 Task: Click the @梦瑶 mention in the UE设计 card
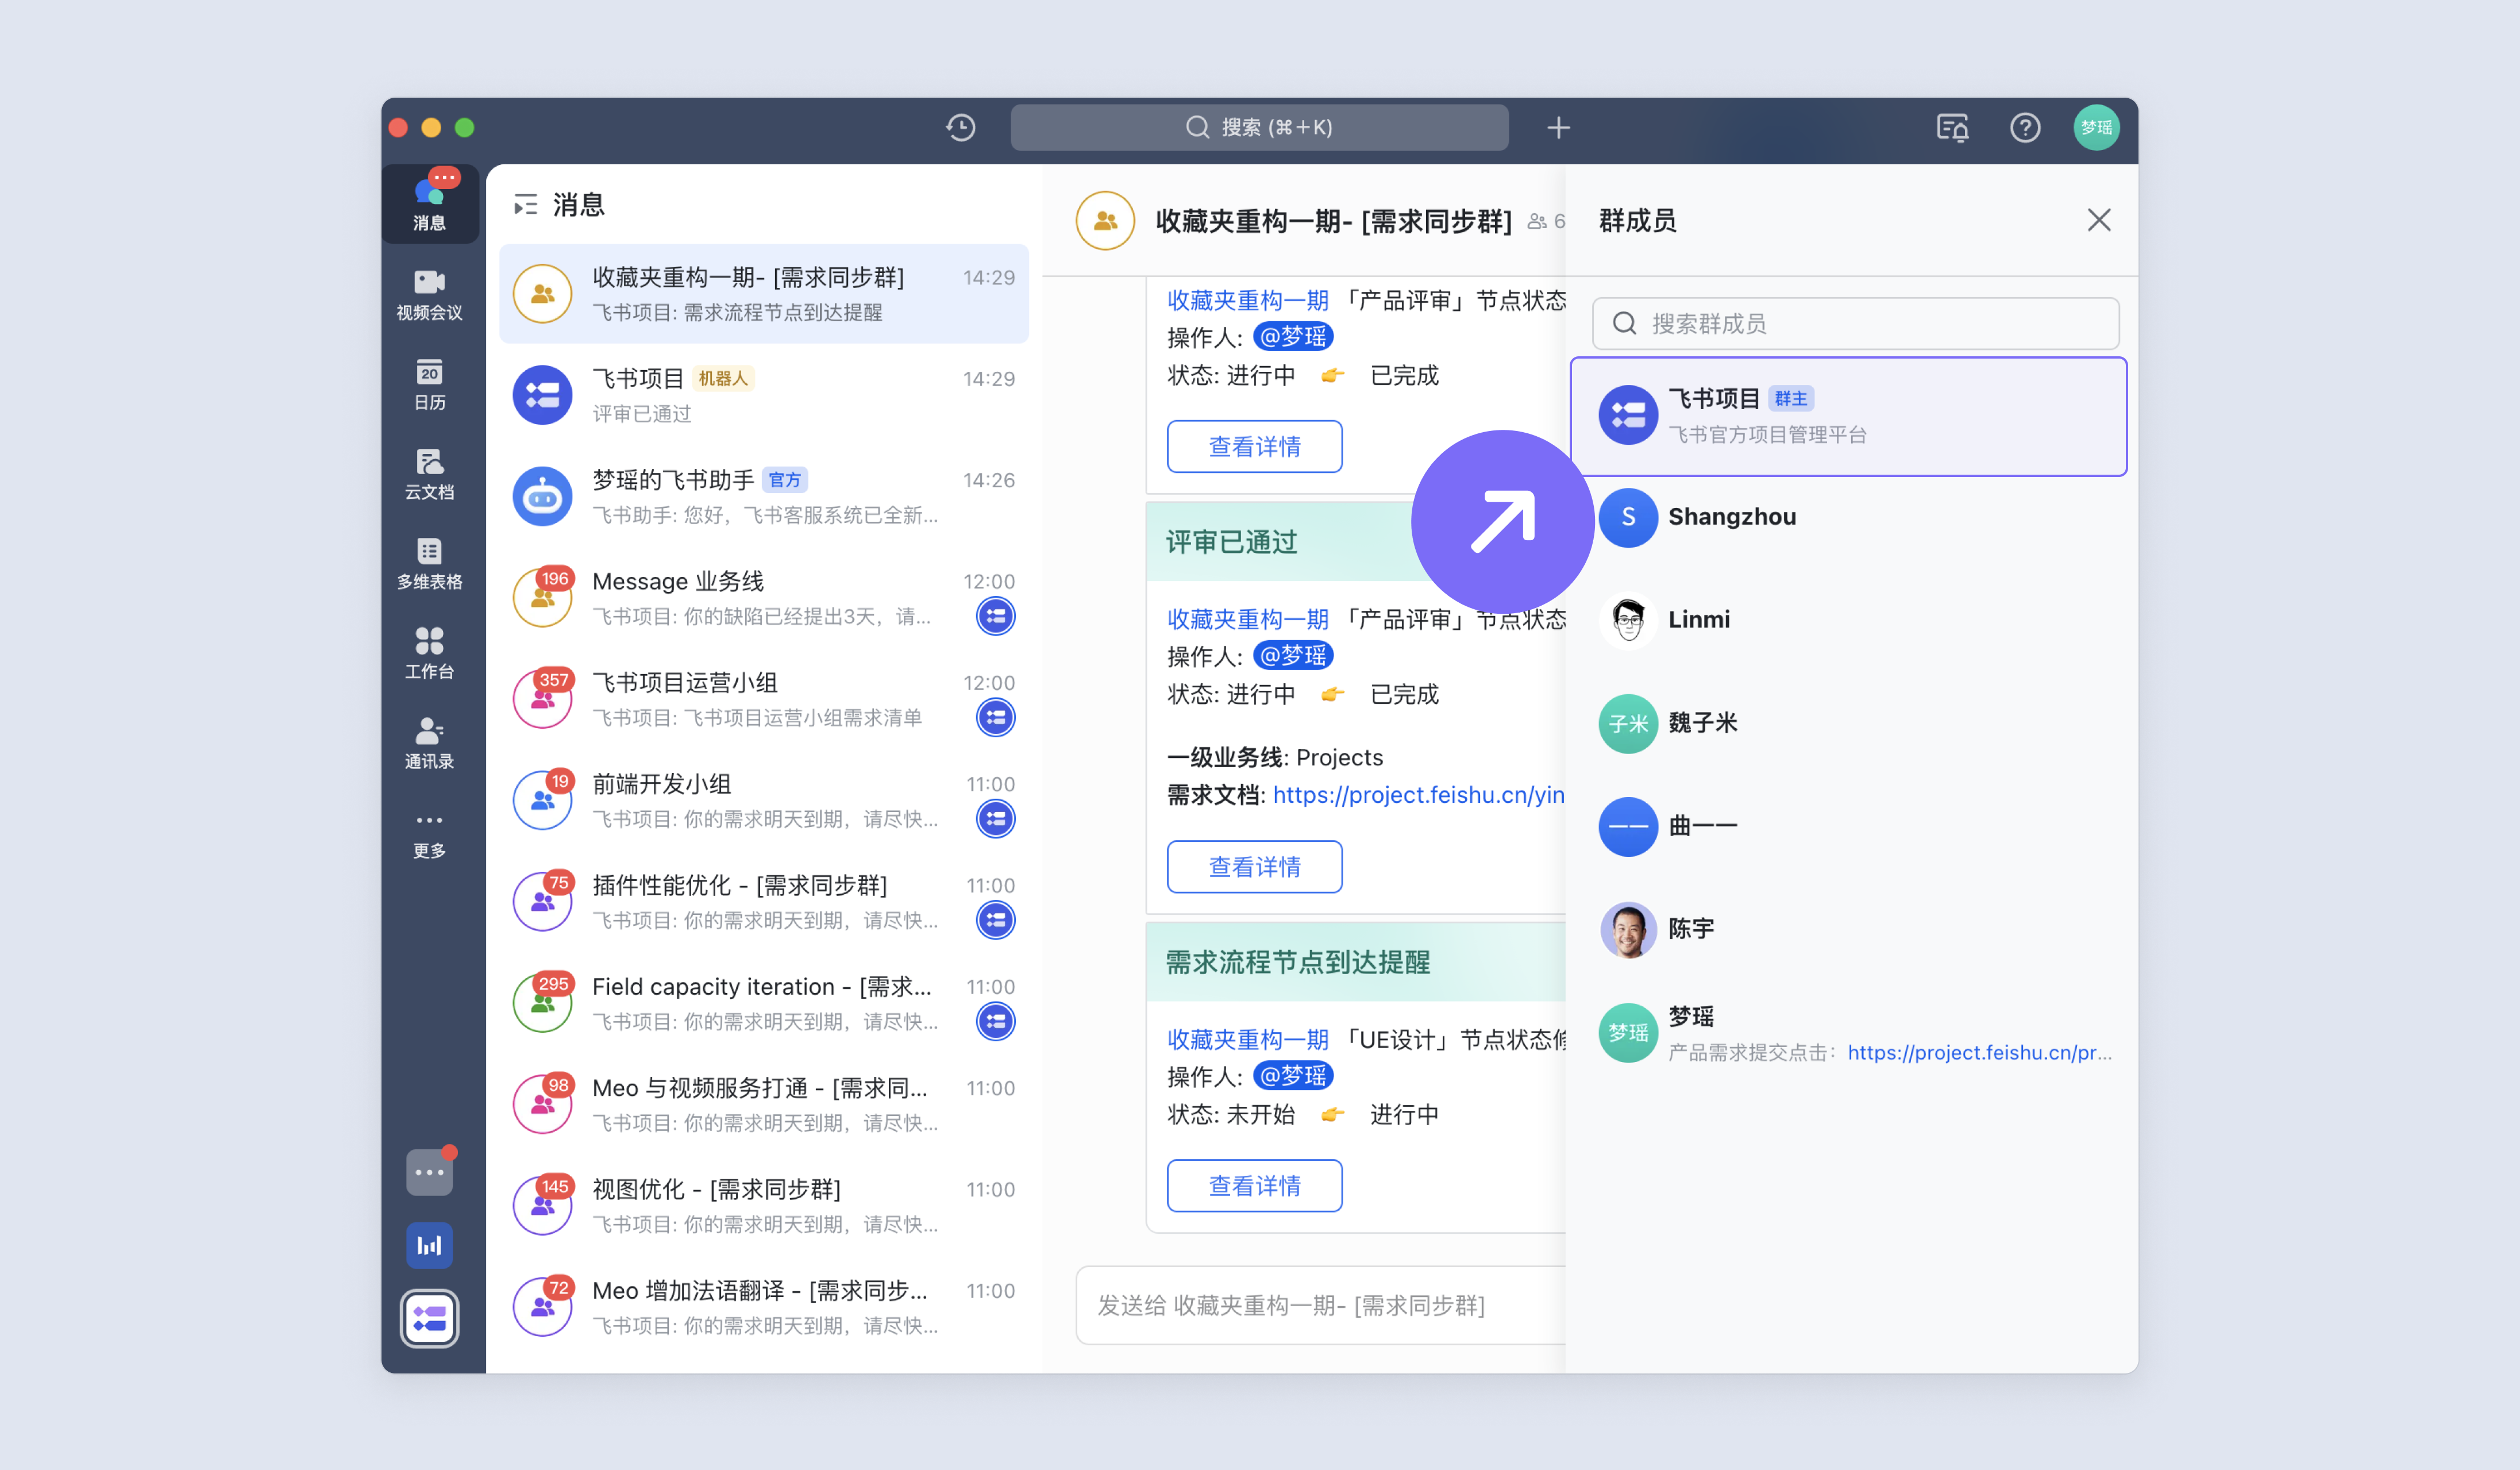(1293, 1076)
